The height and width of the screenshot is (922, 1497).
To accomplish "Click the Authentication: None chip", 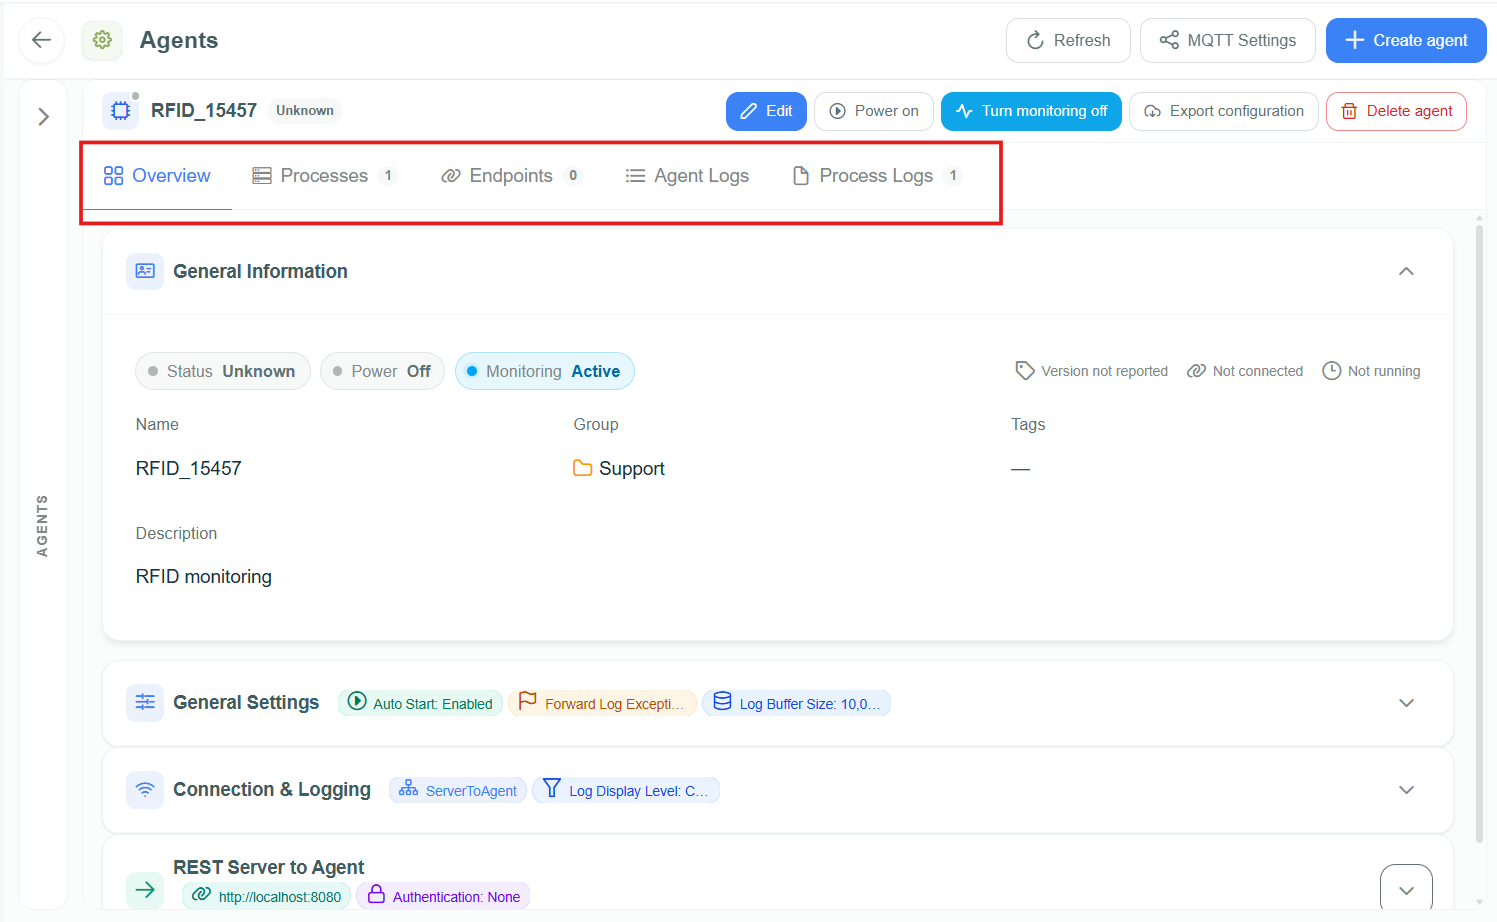I will (x=443, y=896).
